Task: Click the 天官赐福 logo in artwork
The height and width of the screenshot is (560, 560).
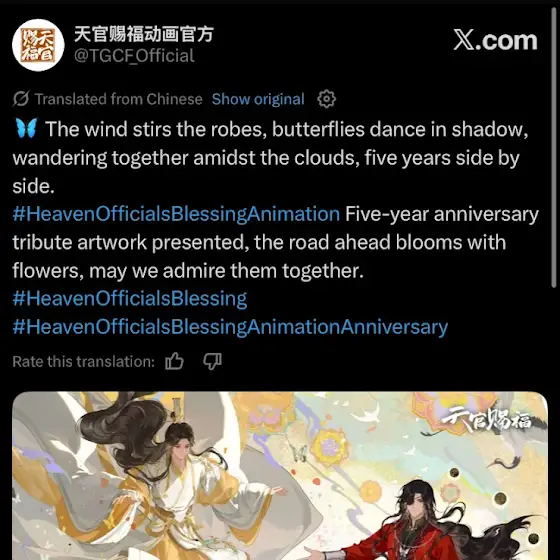Action: tap(486, 419)
